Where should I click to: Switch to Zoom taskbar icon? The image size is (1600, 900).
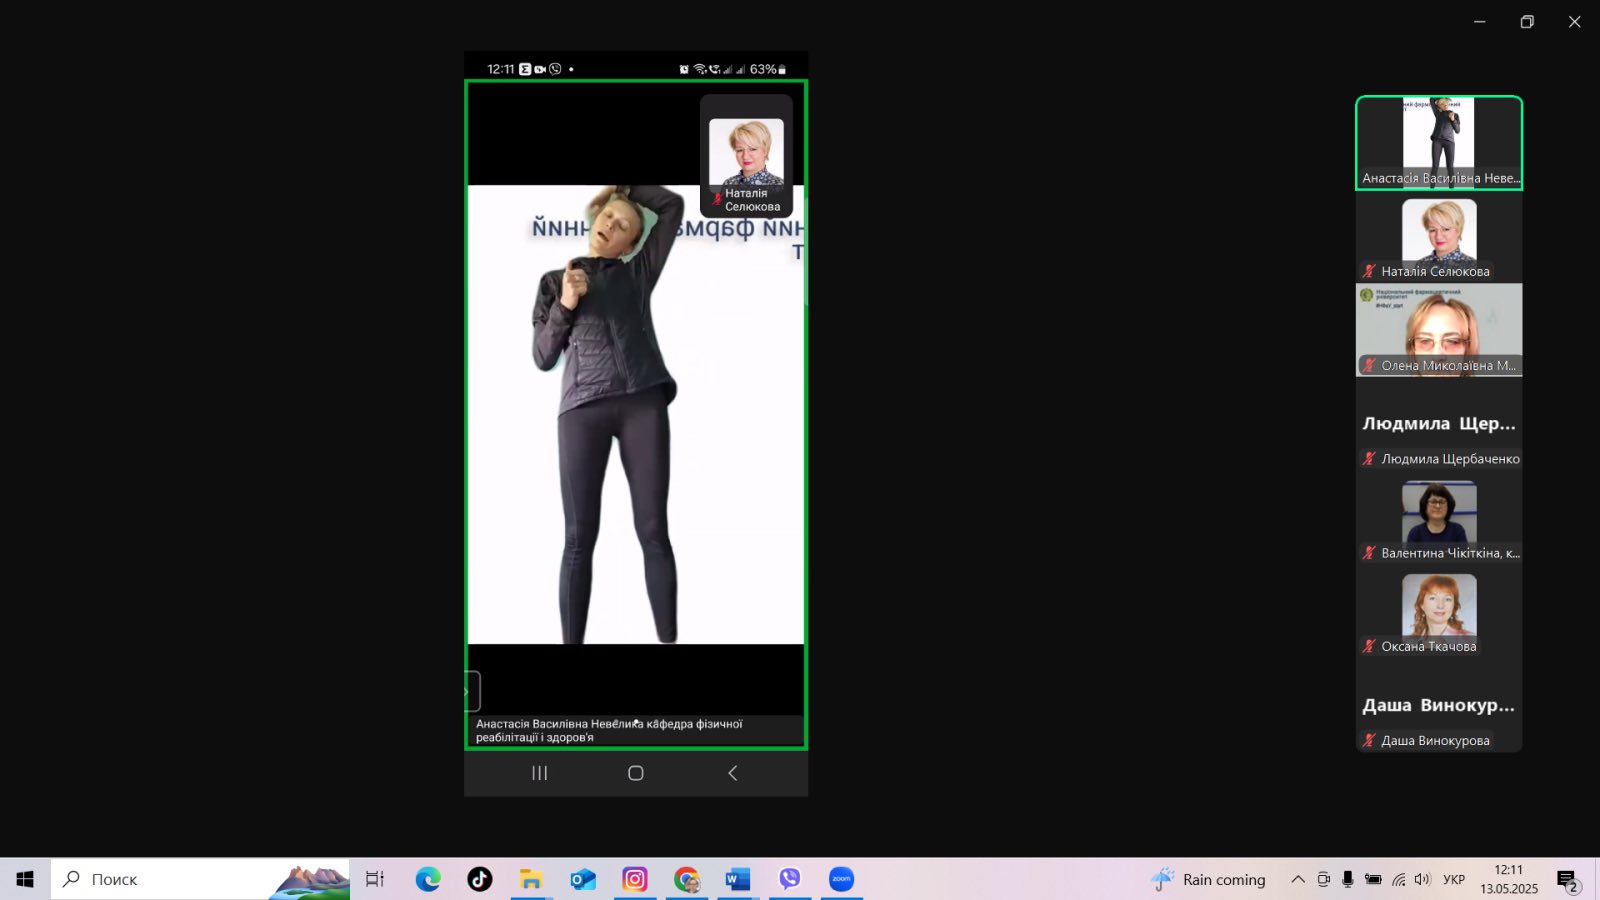click(x=842, y=879)
